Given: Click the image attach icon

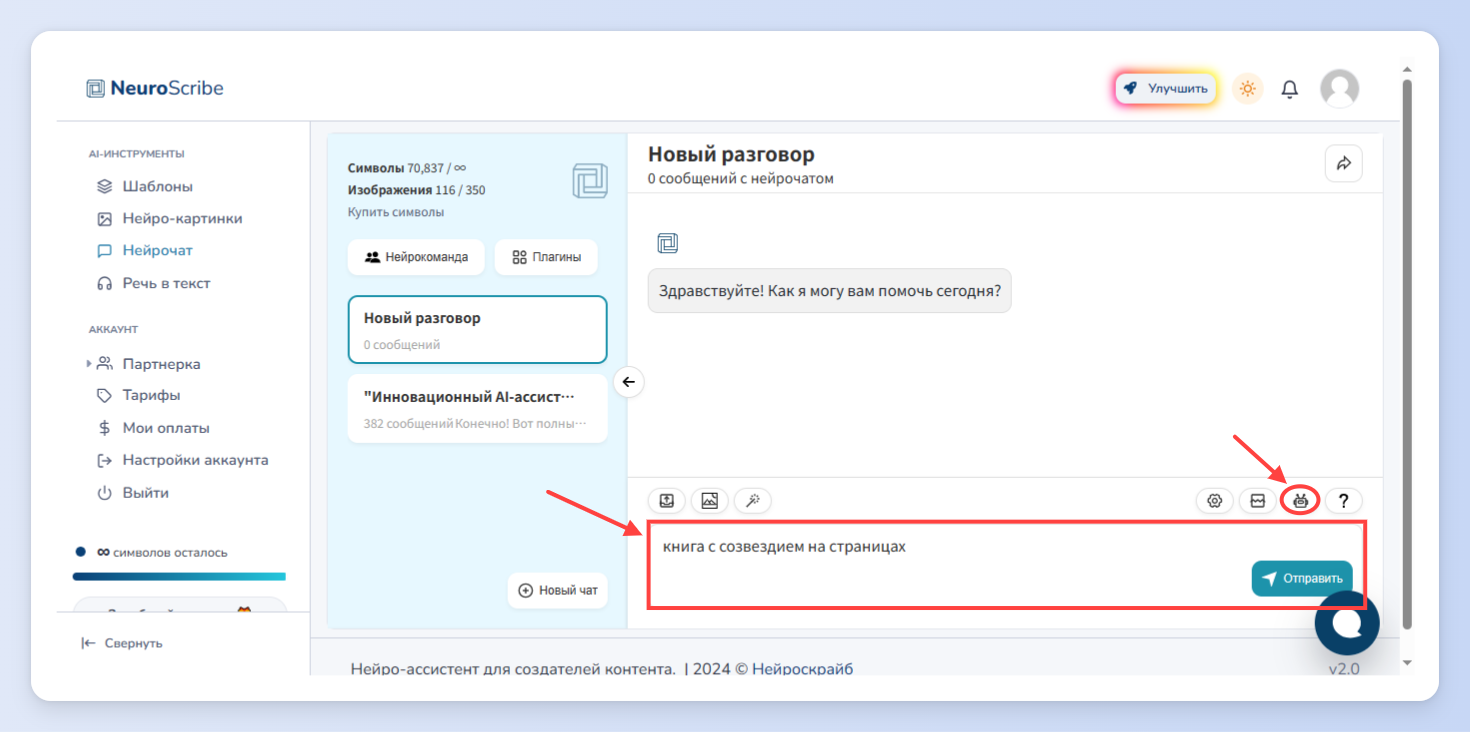Looking at the screenshot, I should 710,501.
